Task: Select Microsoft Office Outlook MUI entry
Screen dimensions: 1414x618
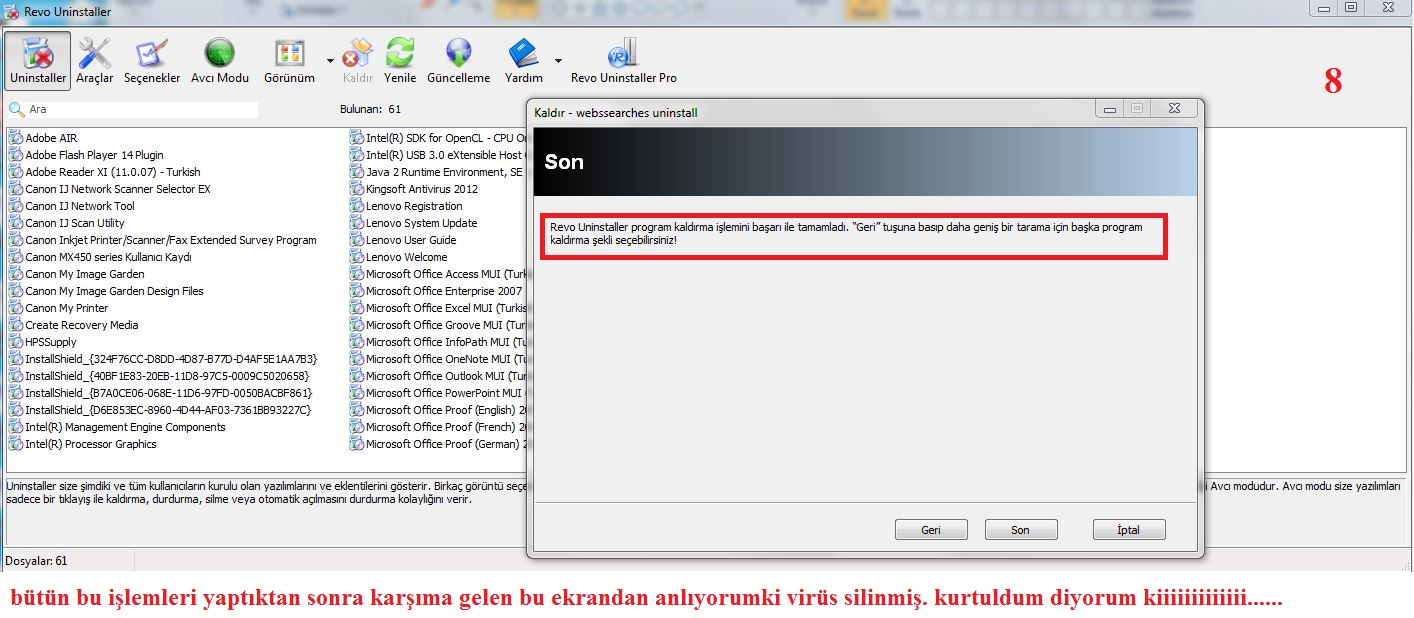Action: (438, 376)
